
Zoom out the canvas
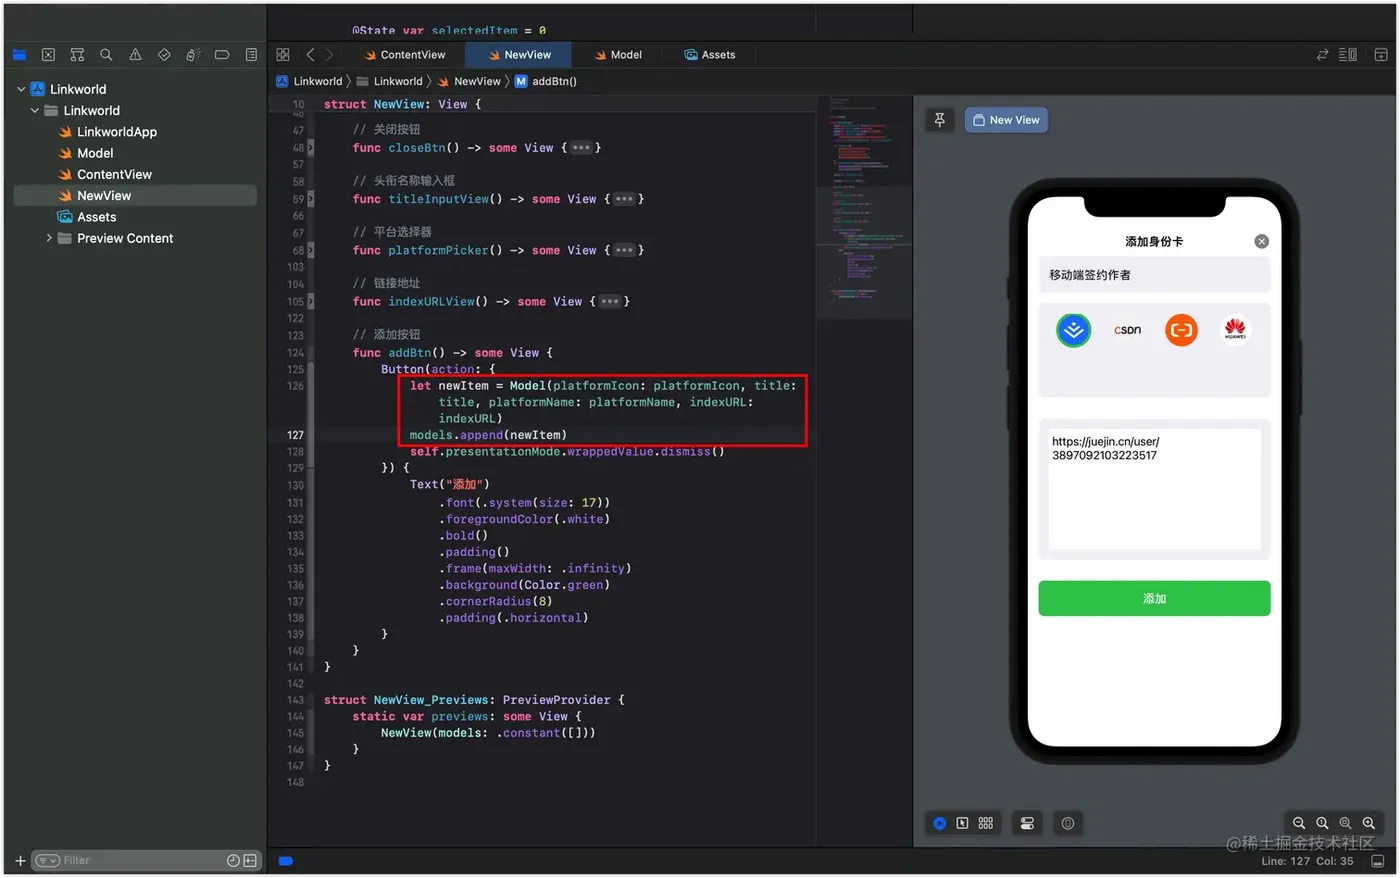click(1299, 823)
